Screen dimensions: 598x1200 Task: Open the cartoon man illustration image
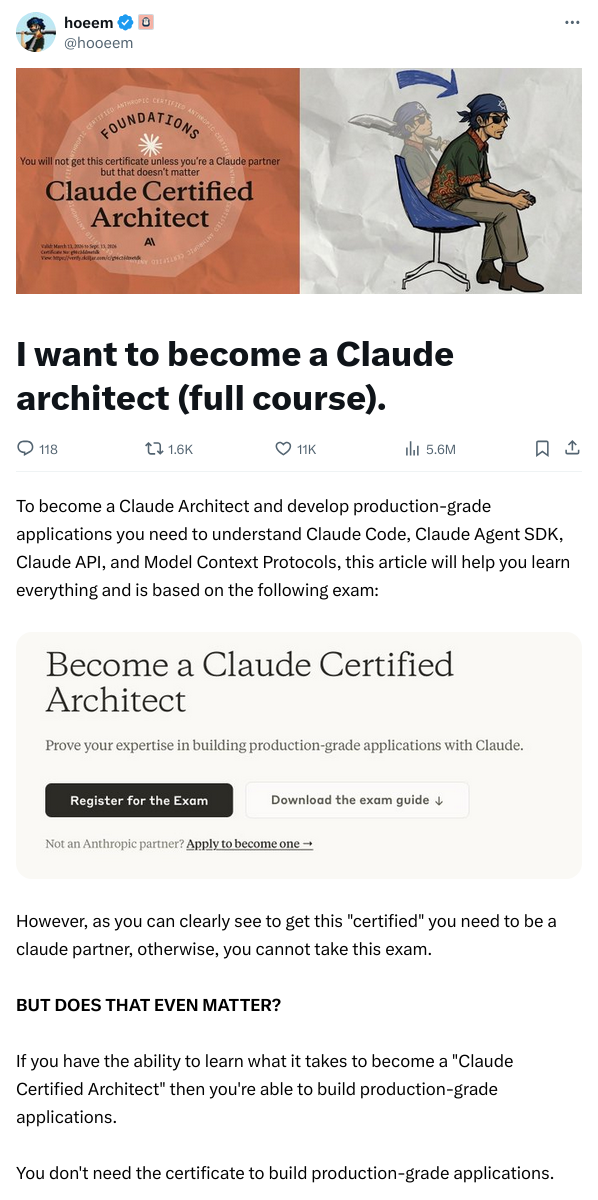click(x=440, y=180)
